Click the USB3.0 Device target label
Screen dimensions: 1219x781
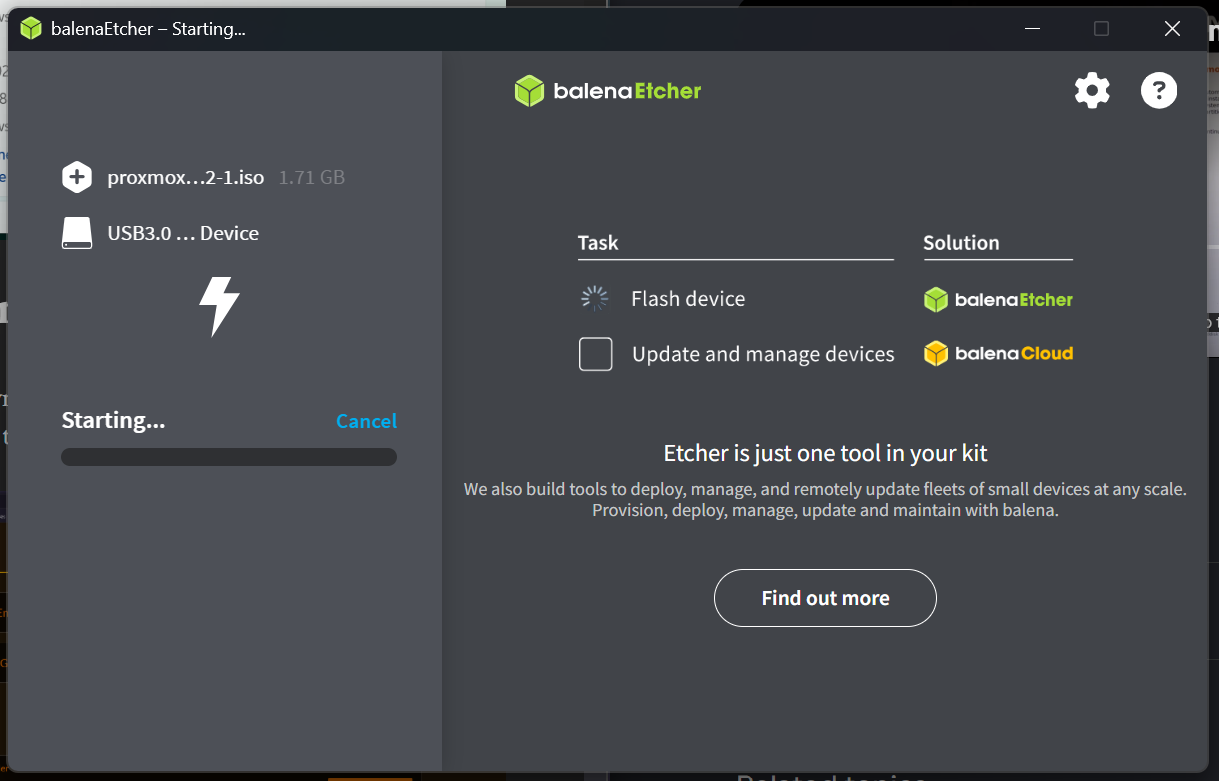tap(183, 233)
